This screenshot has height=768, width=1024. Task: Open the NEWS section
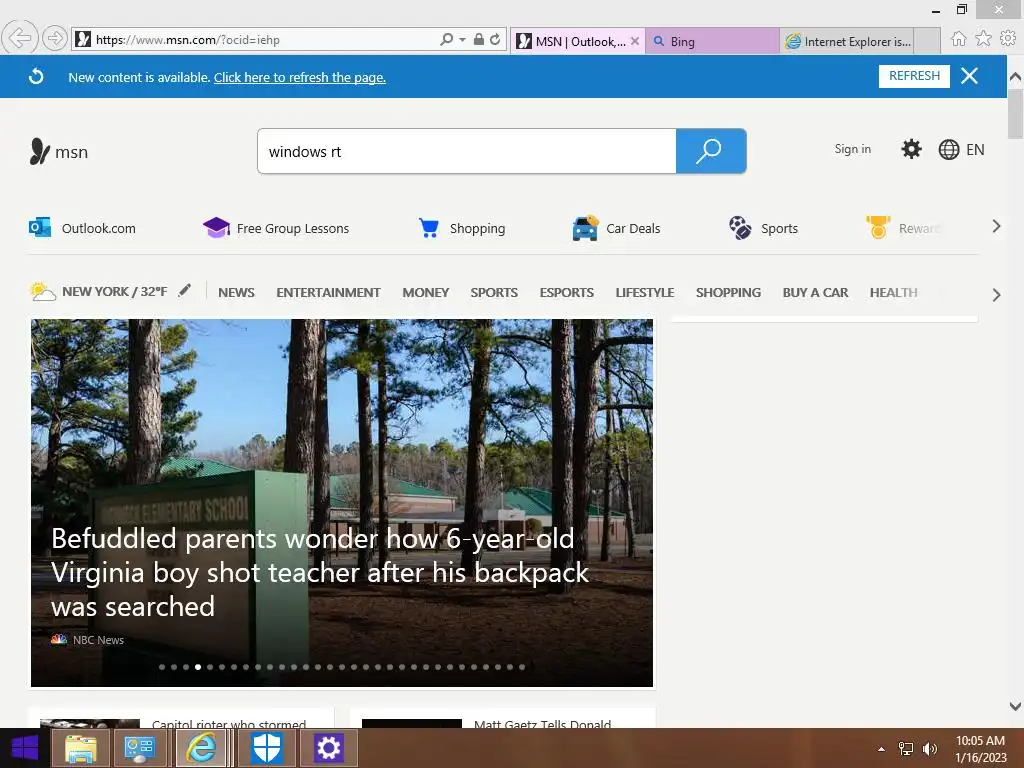coord(236,293)
